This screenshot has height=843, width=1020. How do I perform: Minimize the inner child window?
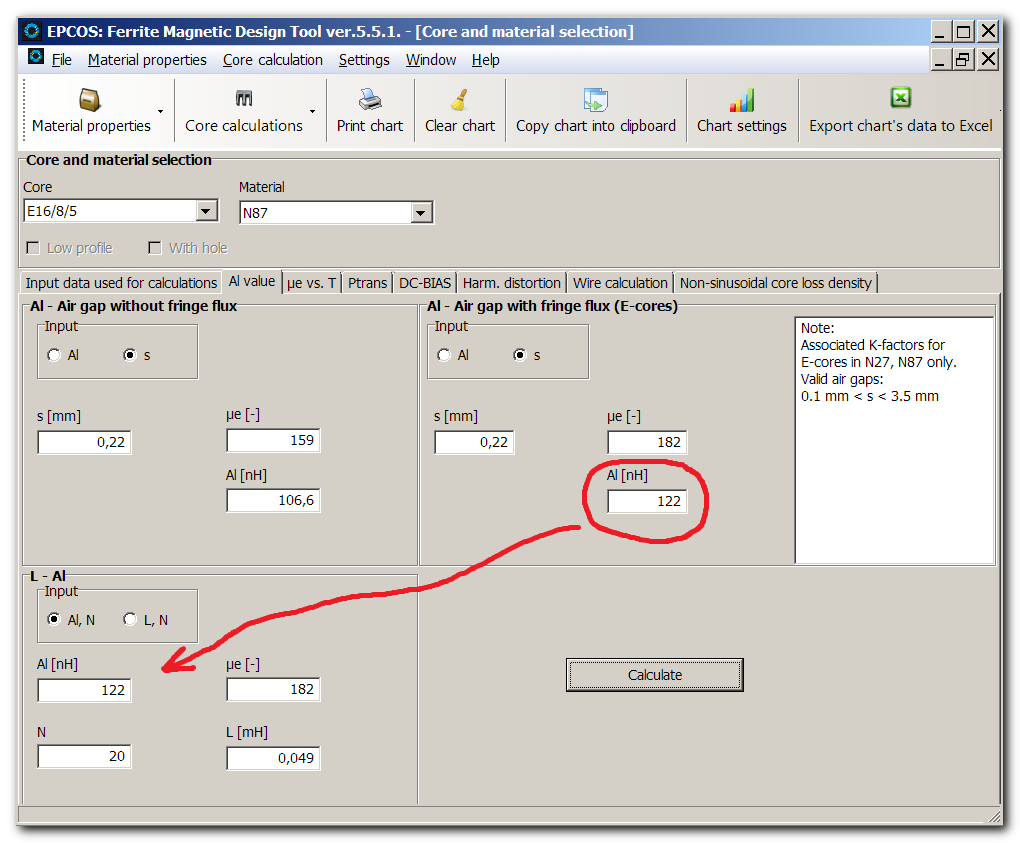coord(939,59)
